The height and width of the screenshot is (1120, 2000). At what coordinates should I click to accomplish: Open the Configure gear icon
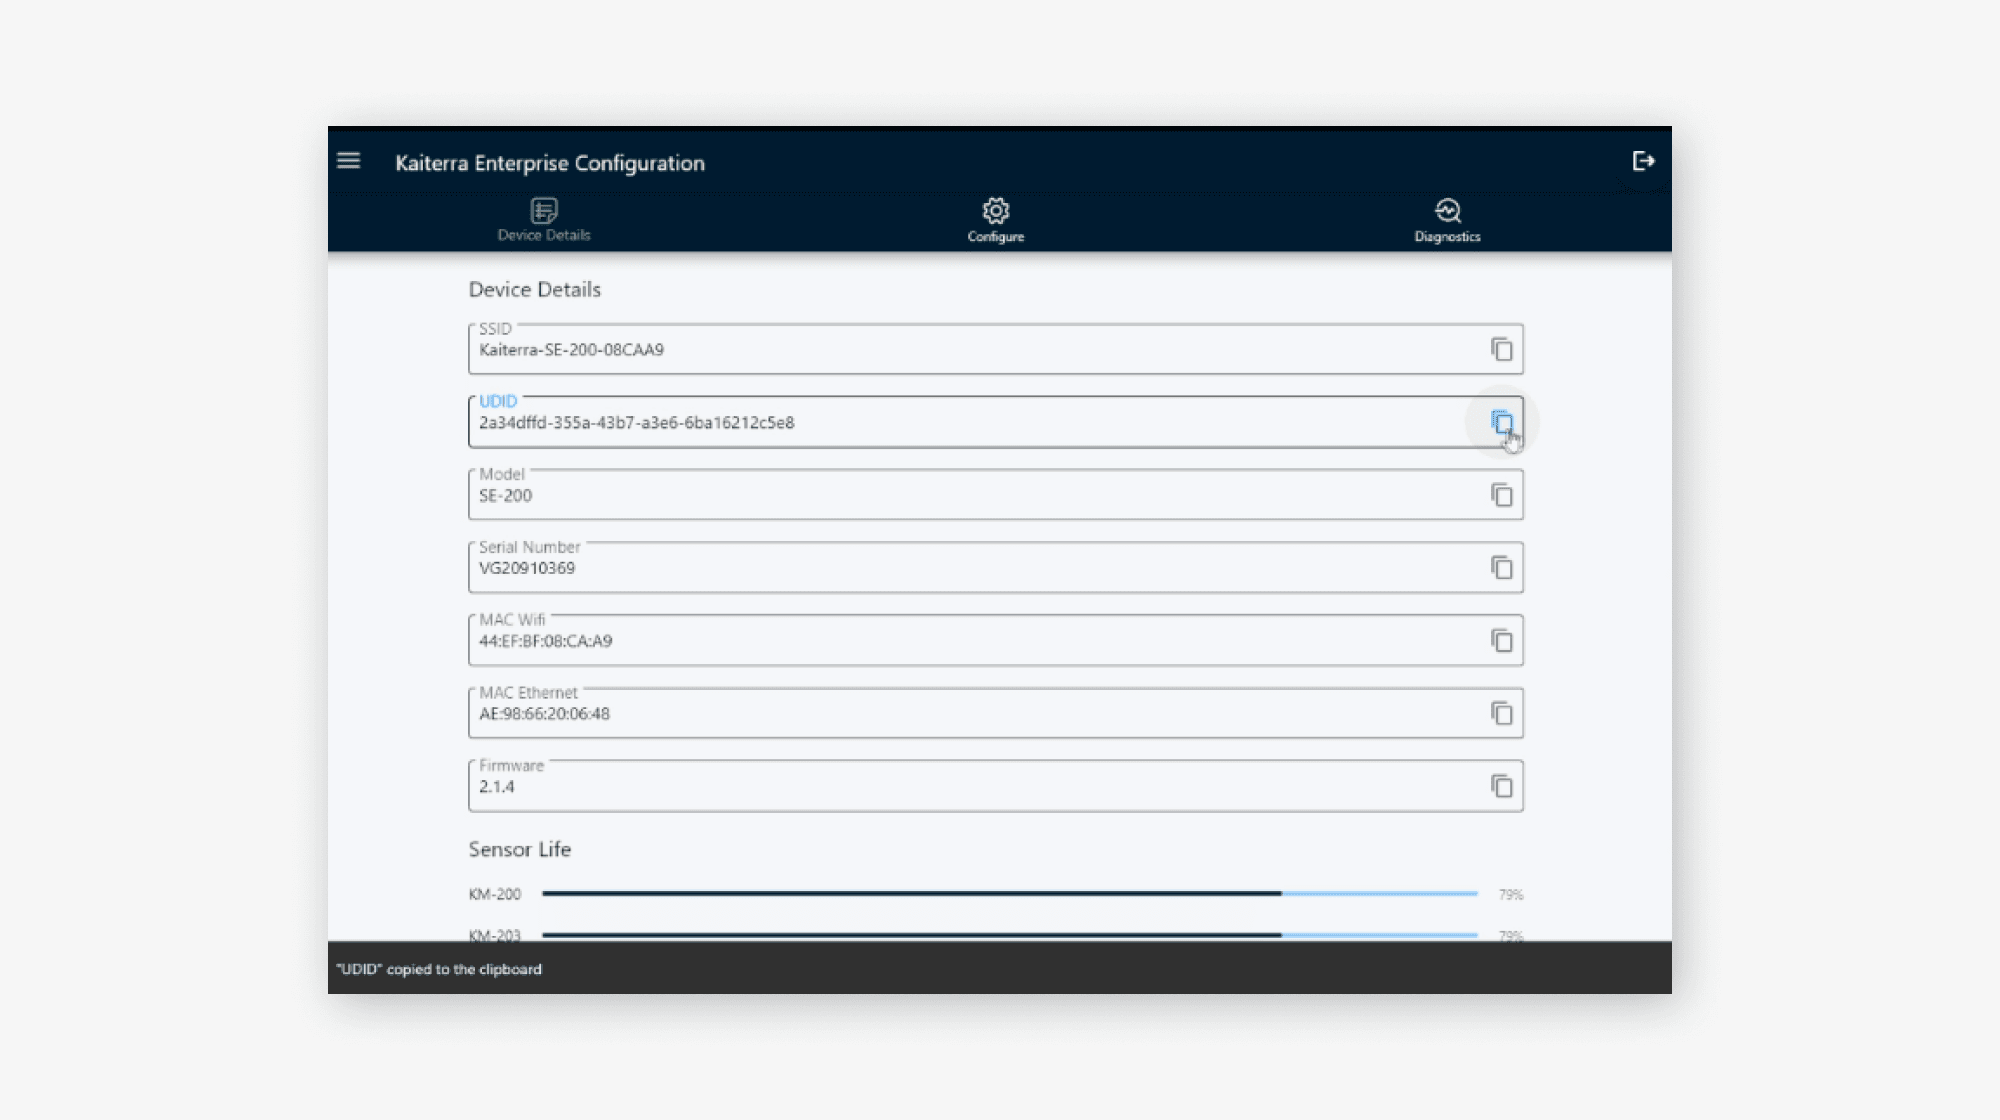pos(995,210)
